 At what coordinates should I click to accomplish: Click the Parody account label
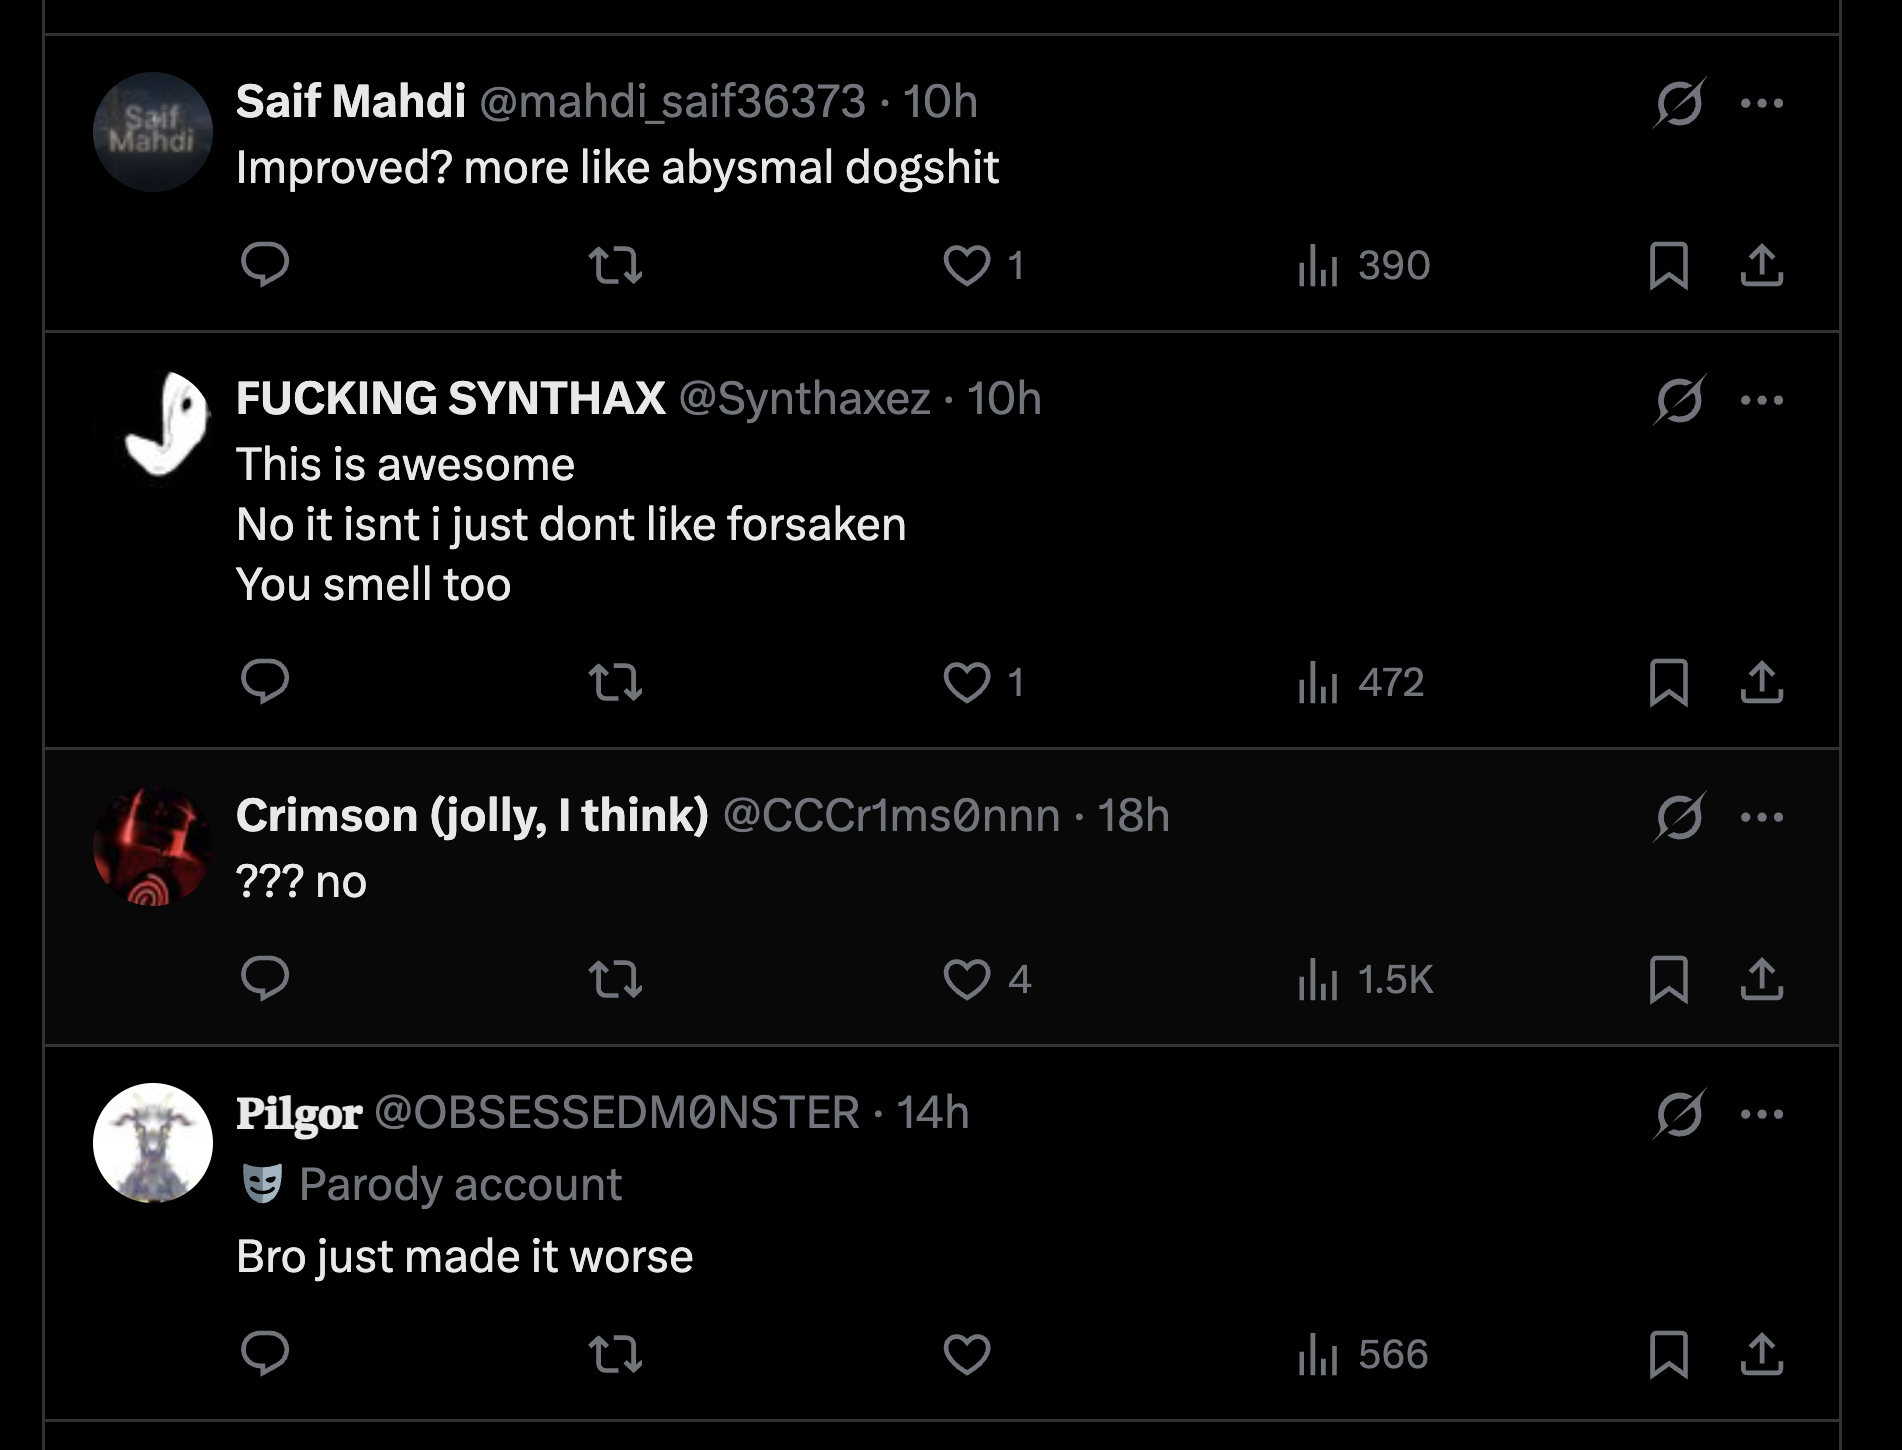(x=460, y=1185)
